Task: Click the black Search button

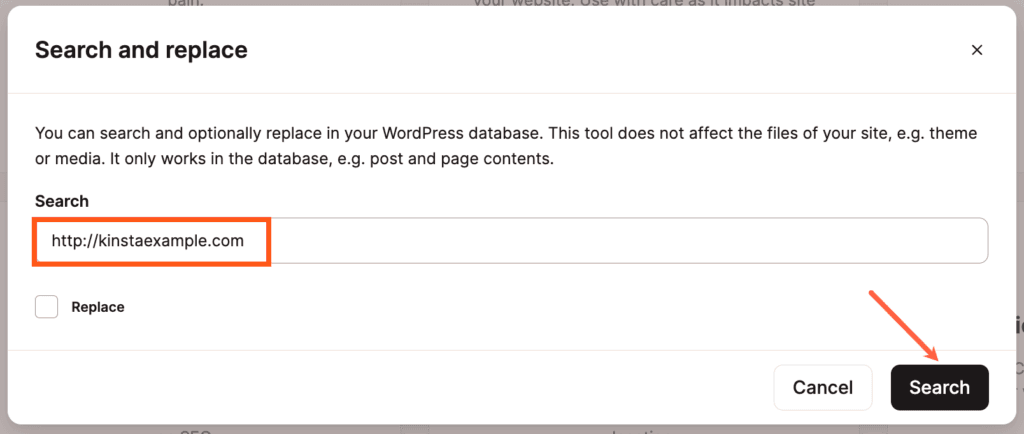Action: 939,388
